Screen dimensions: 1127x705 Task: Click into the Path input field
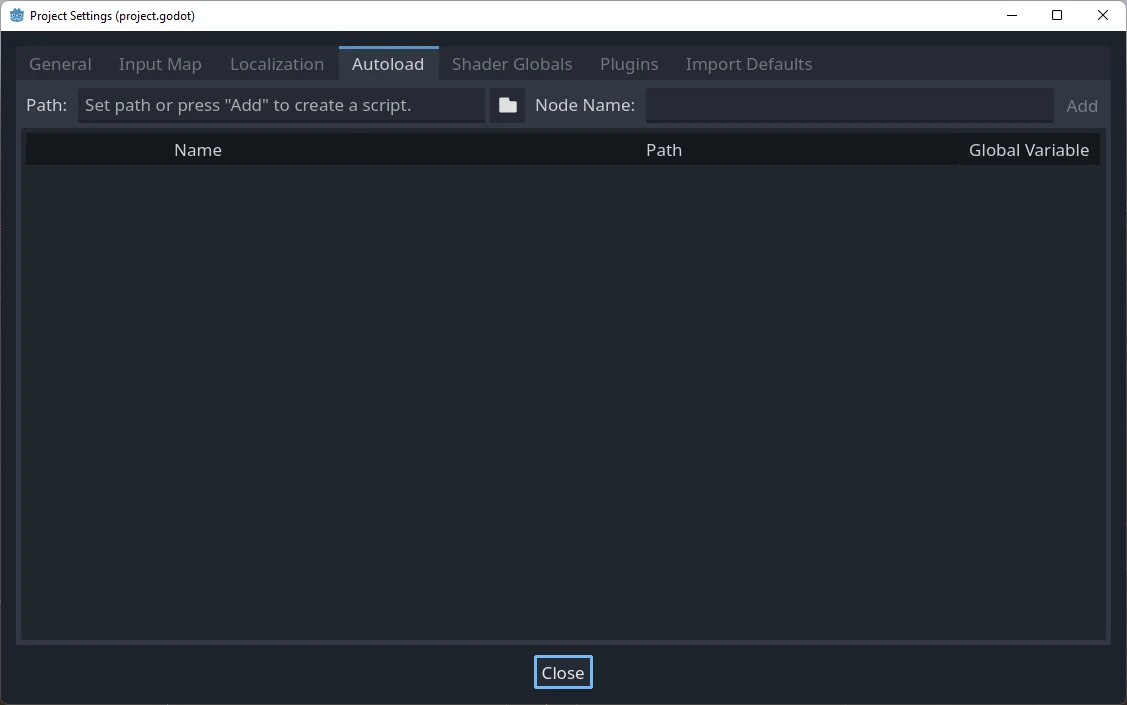280,105
